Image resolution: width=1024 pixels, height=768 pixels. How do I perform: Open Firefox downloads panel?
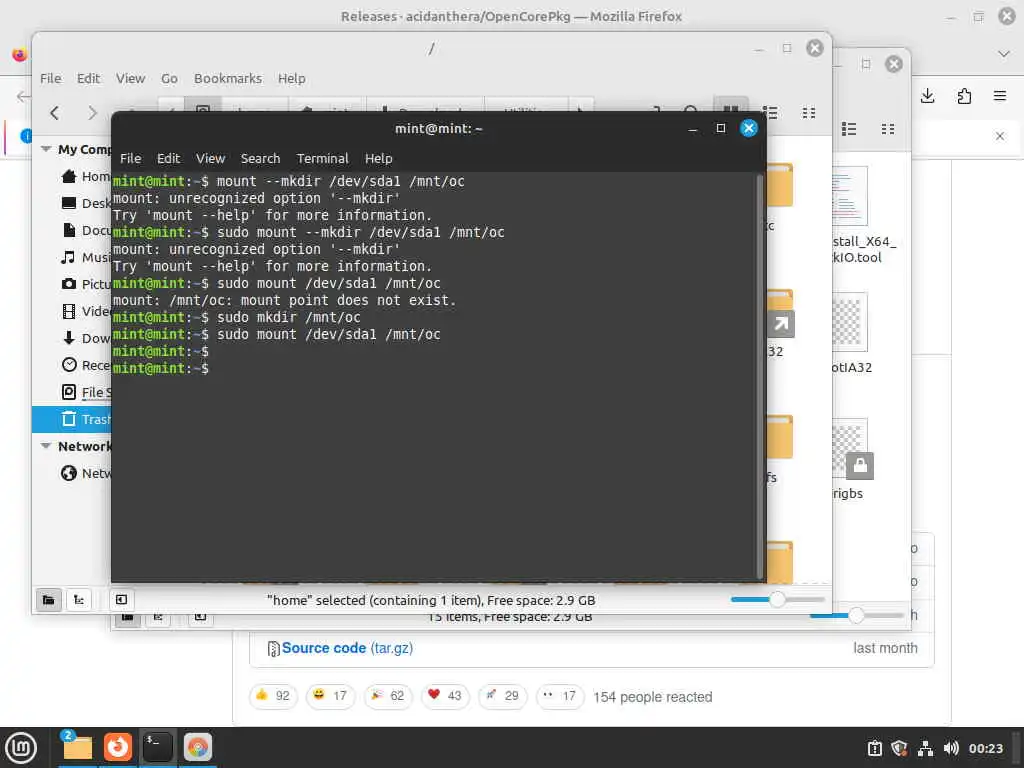[927, 97]
